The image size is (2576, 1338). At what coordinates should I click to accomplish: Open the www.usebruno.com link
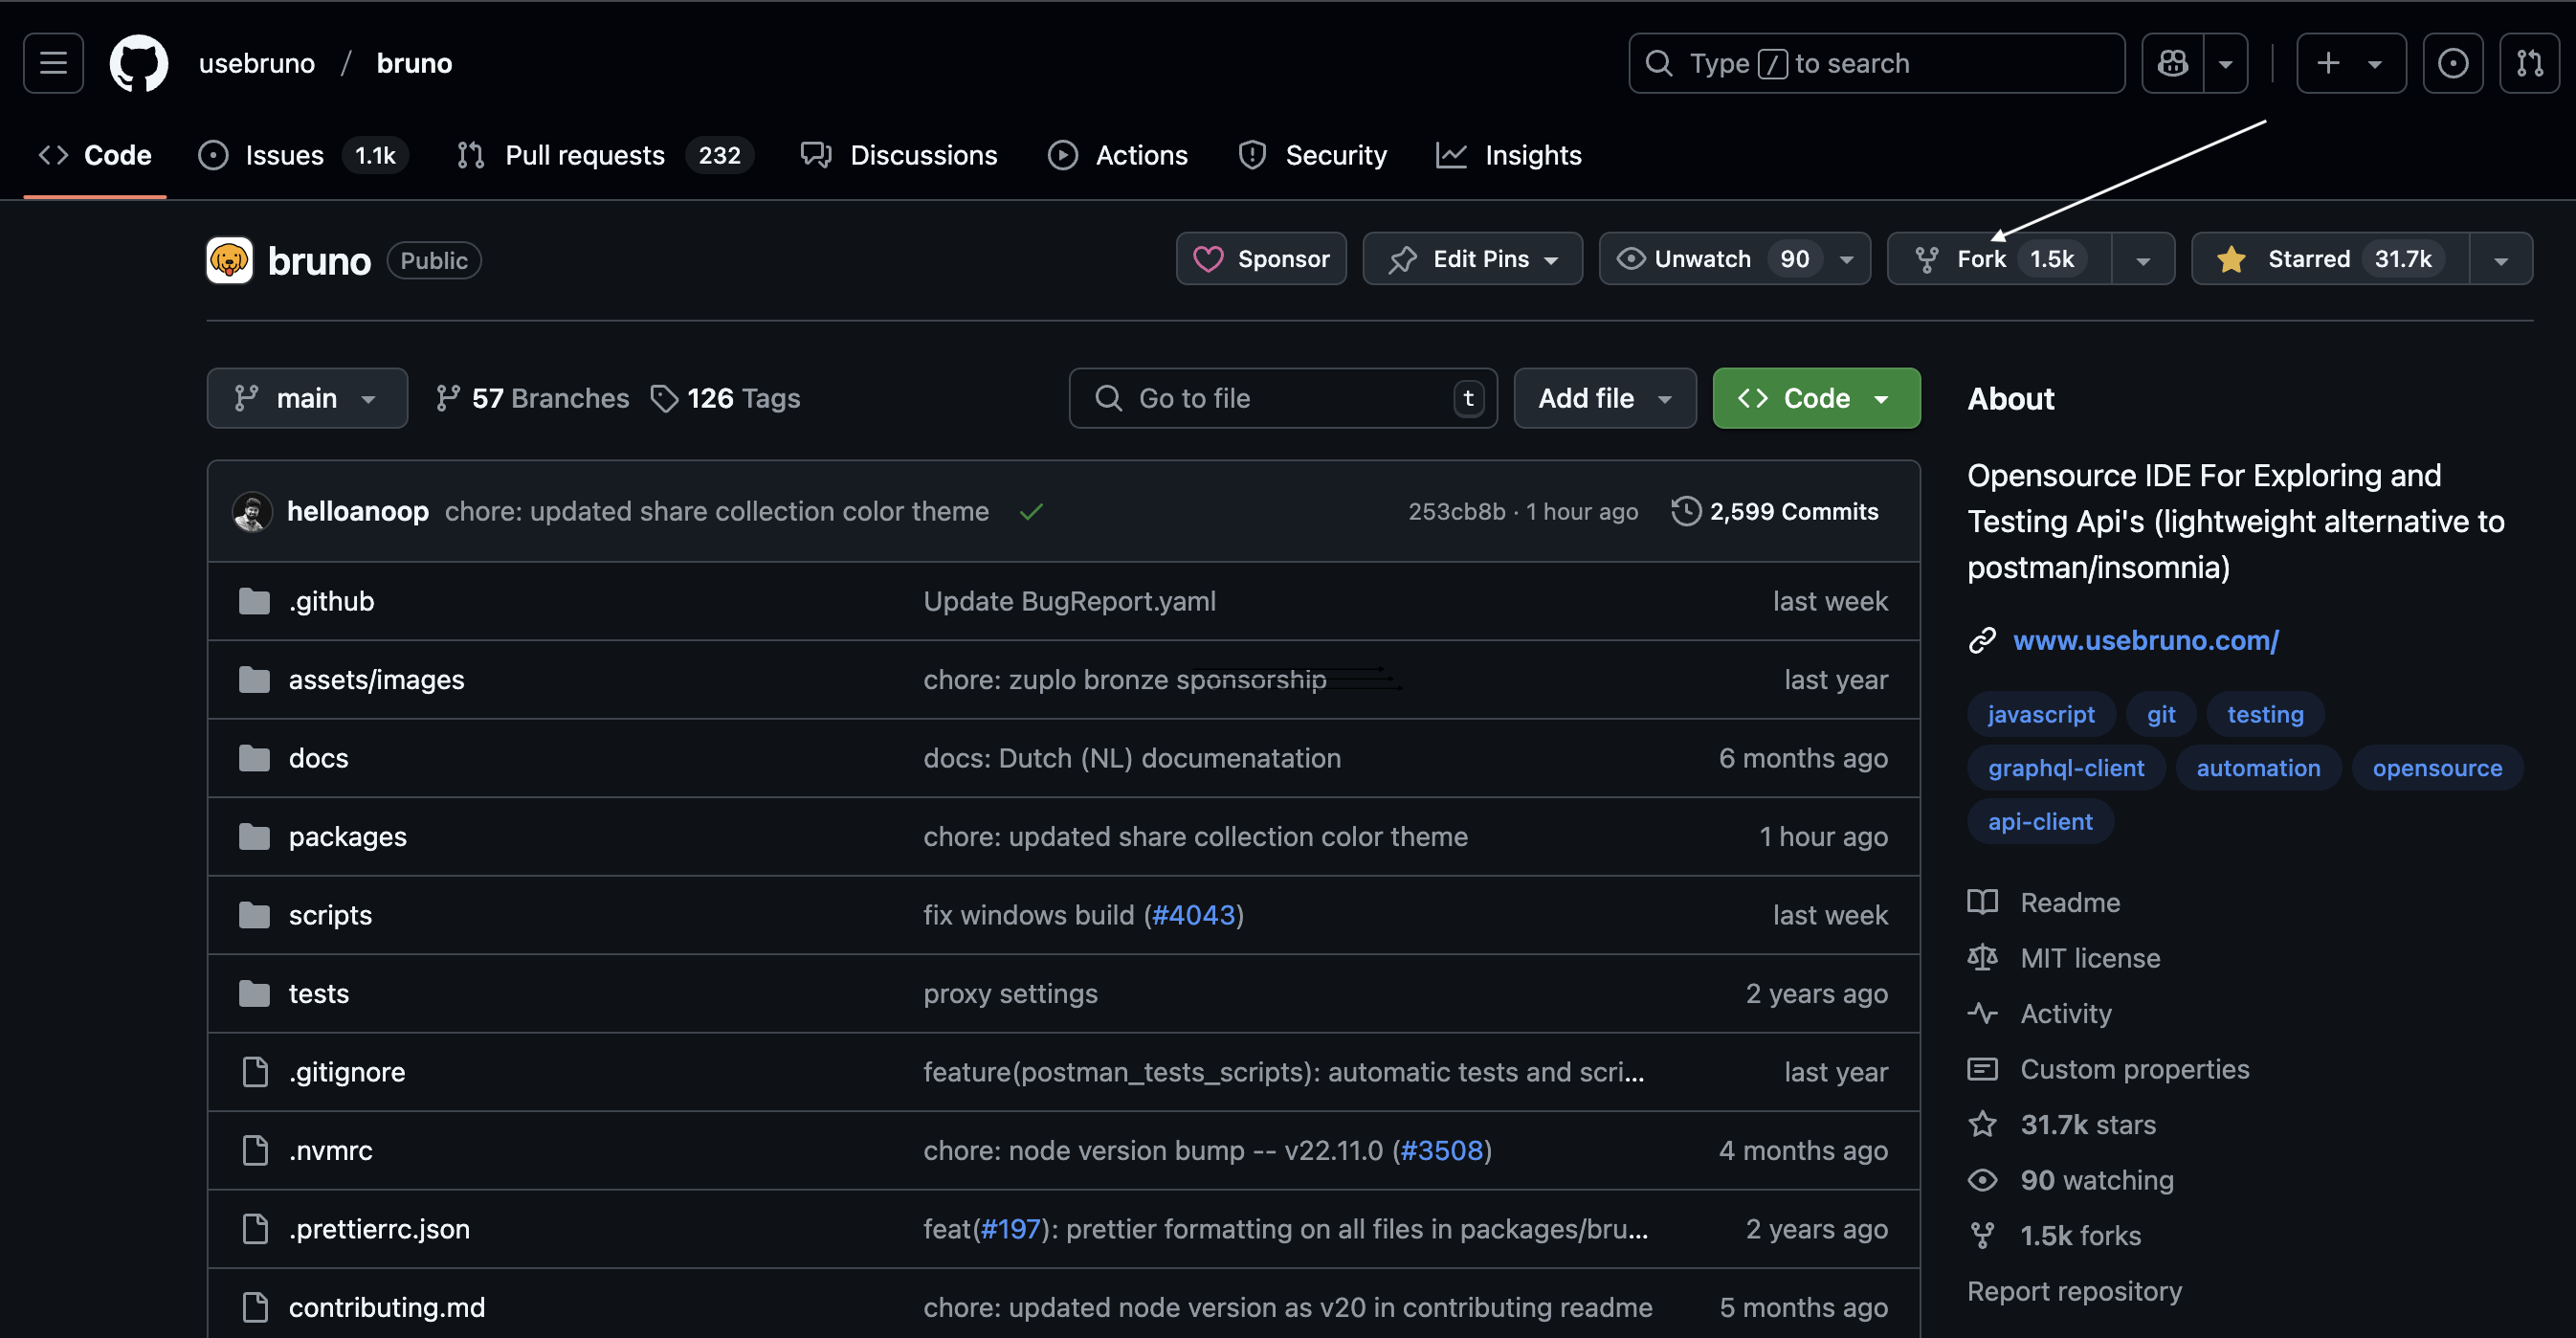pos(2145,640)
